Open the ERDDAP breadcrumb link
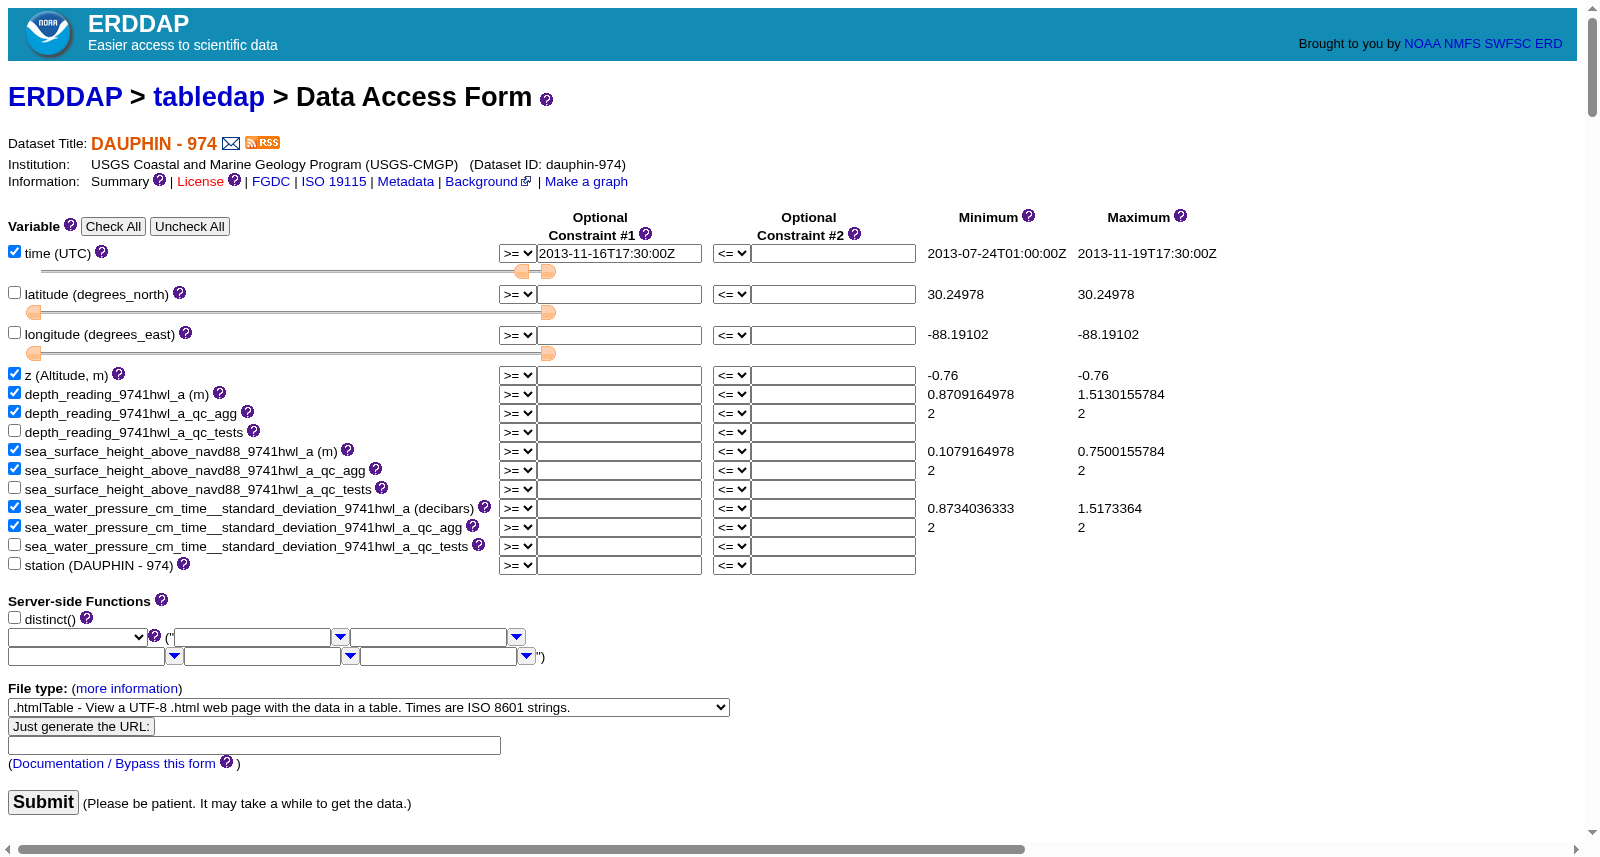 click(65, 97)
